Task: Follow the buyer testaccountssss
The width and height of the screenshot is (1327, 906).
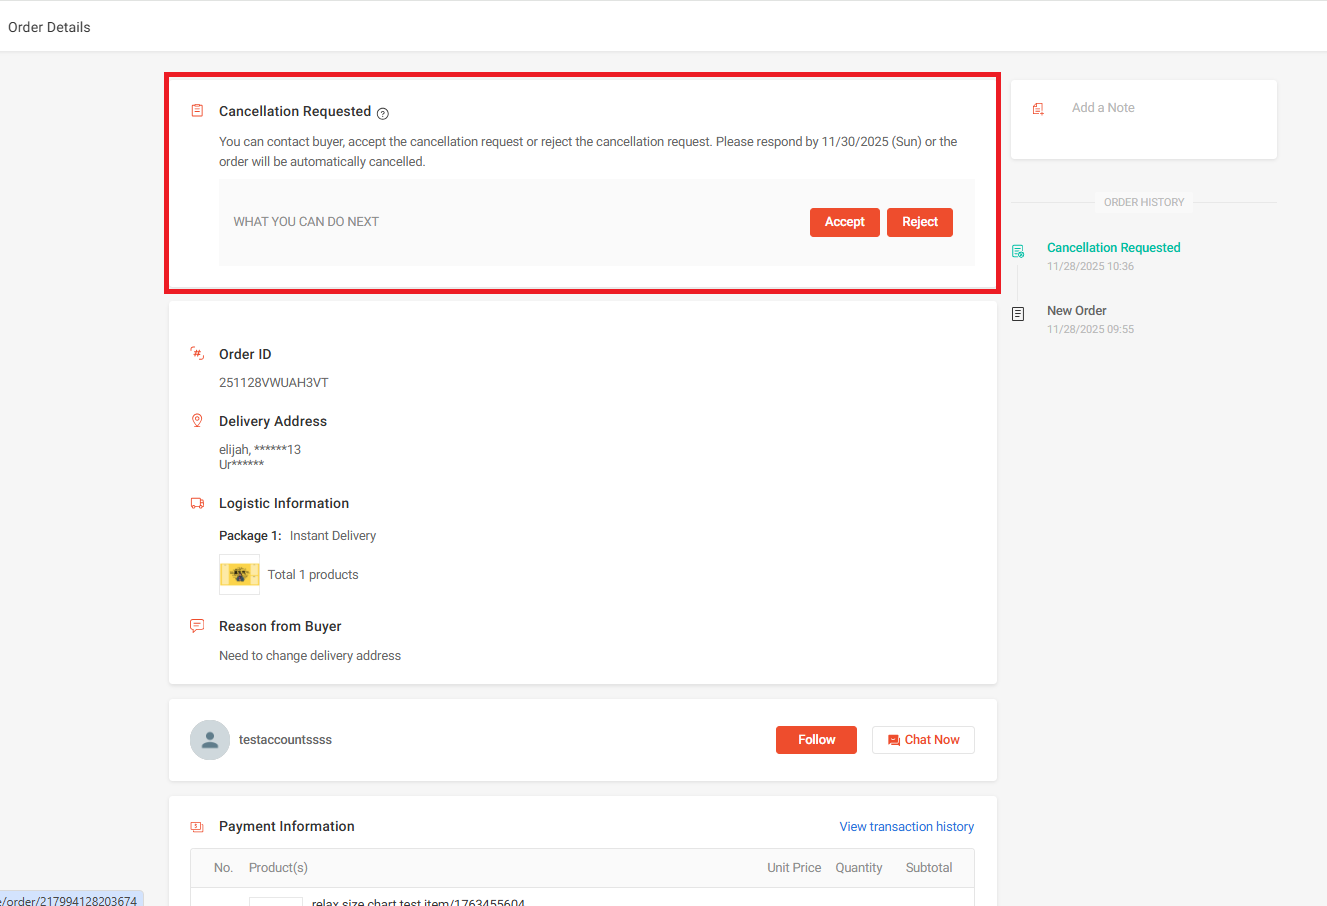Action: tap(816, 740)
